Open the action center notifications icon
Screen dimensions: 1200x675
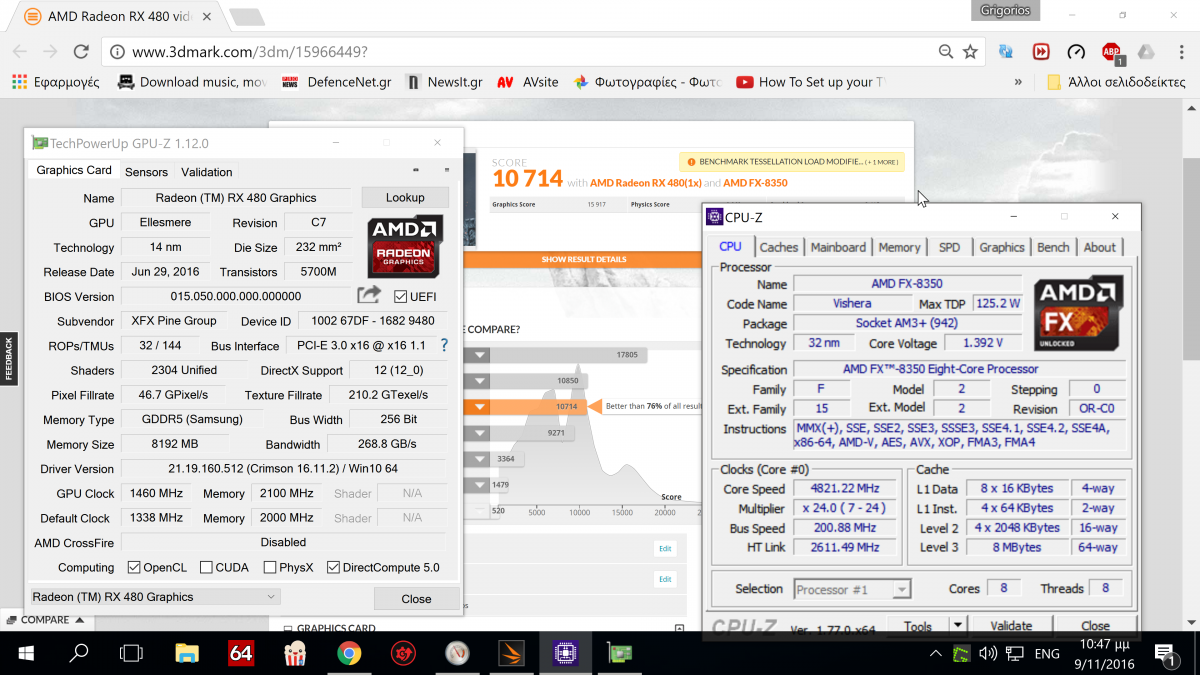click(1165, 654)
